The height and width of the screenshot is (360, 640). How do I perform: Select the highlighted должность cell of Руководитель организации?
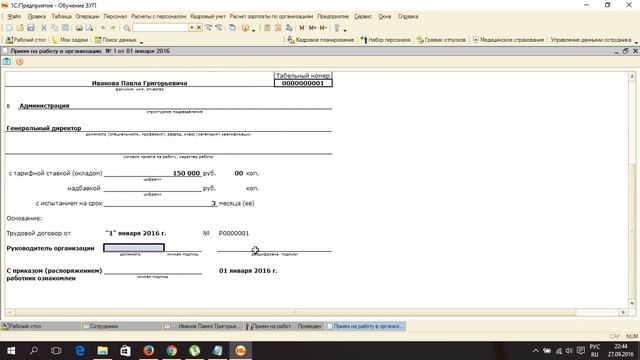click(134, 247)
